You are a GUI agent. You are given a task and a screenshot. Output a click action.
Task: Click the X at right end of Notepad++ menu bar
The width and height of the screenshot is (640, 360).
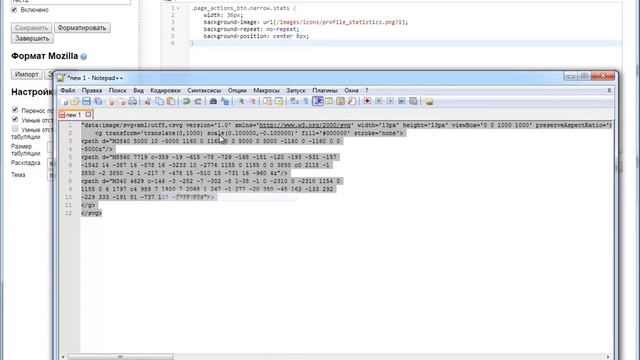click(609, 90)
